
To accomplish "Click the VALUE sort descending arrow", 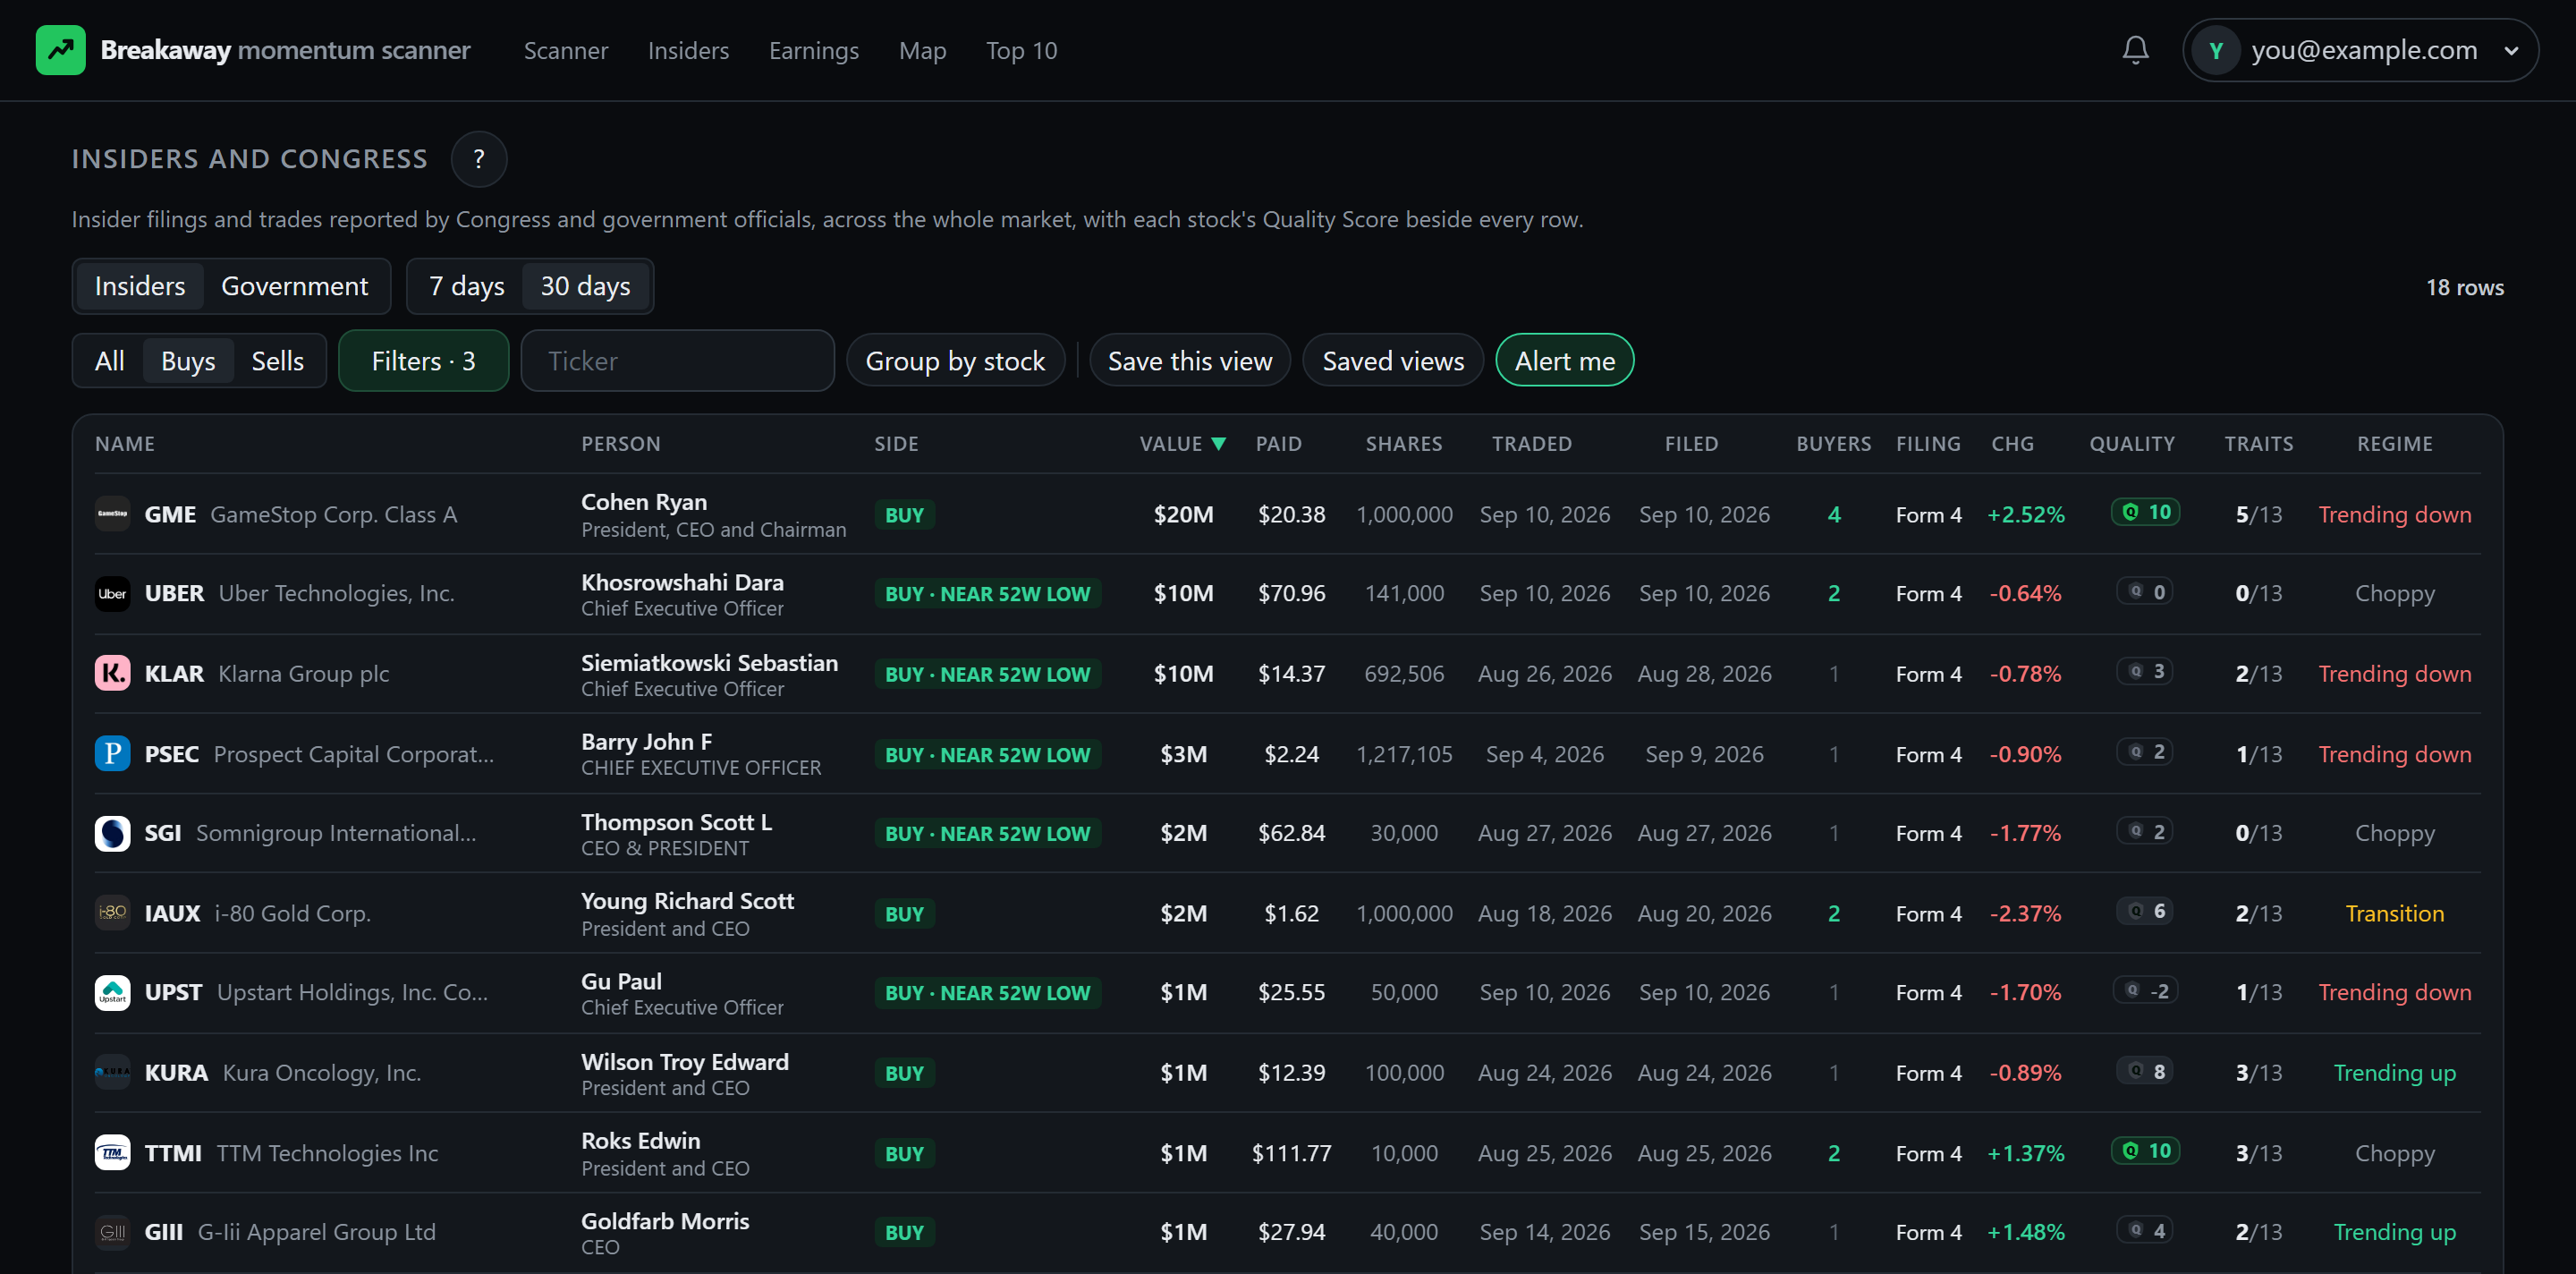I will [1218, 444].
